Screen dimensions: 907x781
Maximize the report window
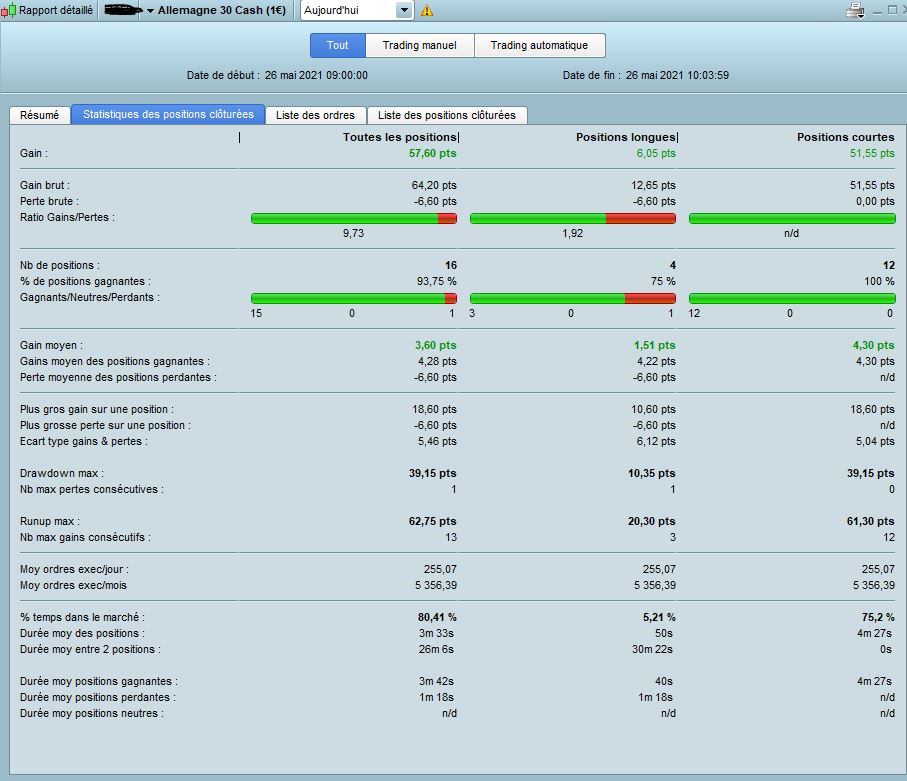(x=893, y=11)
